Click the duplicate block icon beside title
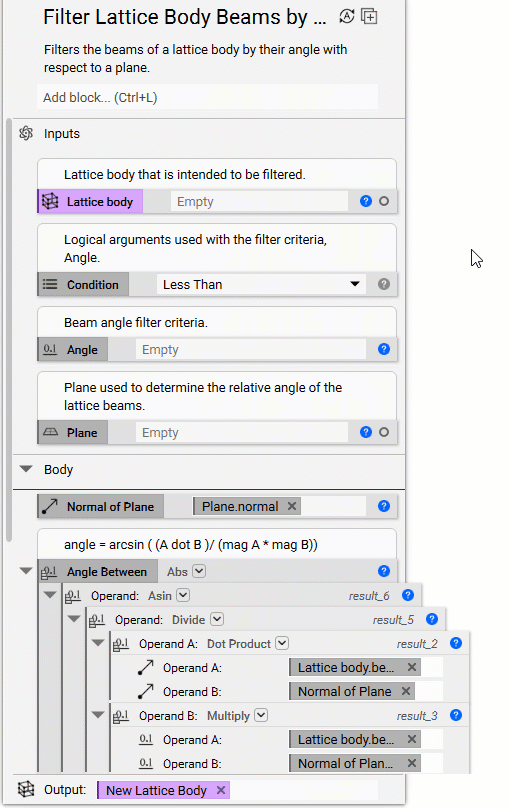This screenshot has width=508, height=808. 369,16
